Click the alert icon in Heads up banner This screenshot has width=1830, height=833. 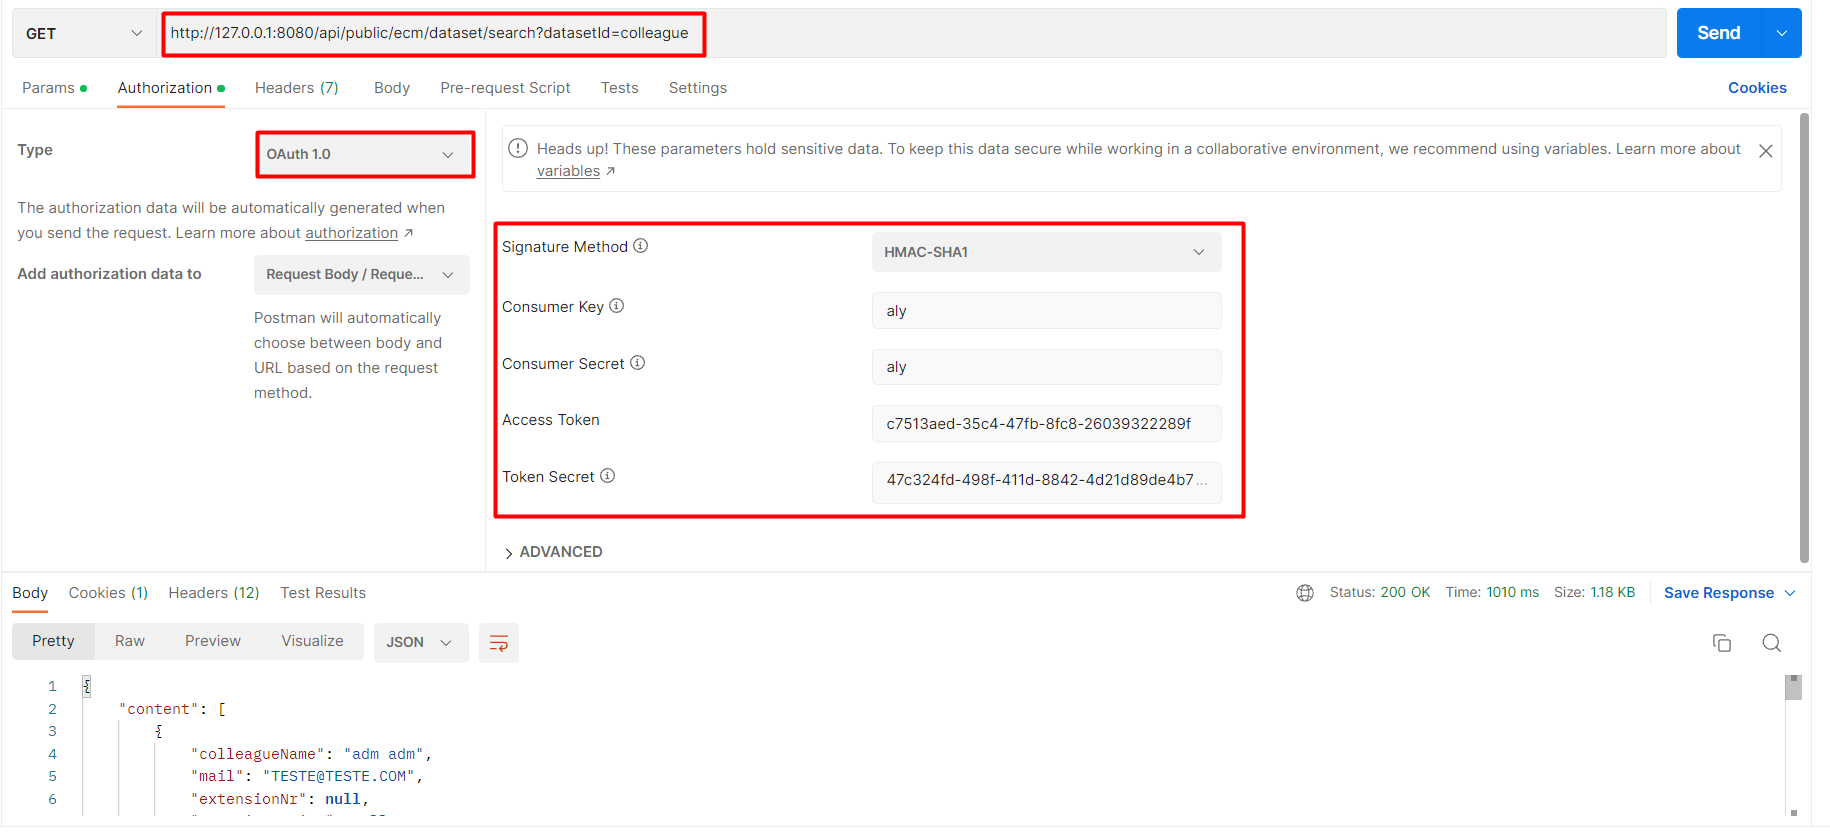point(518,149)
